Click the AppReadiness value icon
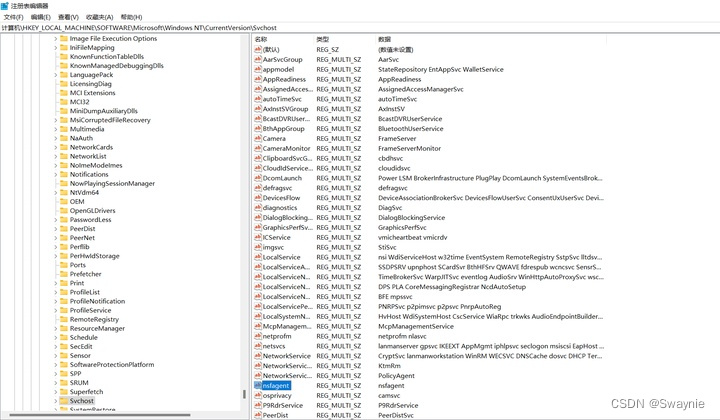This screenshot has height=420, width=720. [258, 79]
